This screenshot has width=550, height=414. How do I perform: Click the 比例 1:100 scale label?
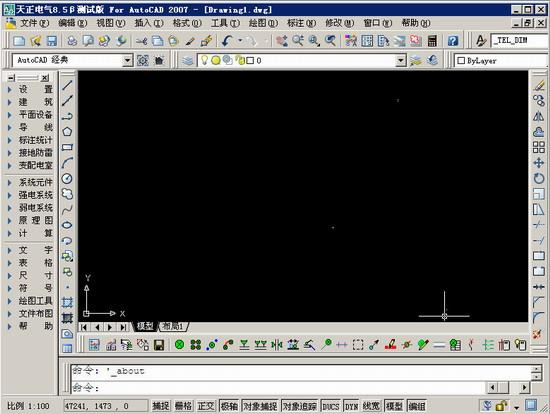[x=28, y=406]
